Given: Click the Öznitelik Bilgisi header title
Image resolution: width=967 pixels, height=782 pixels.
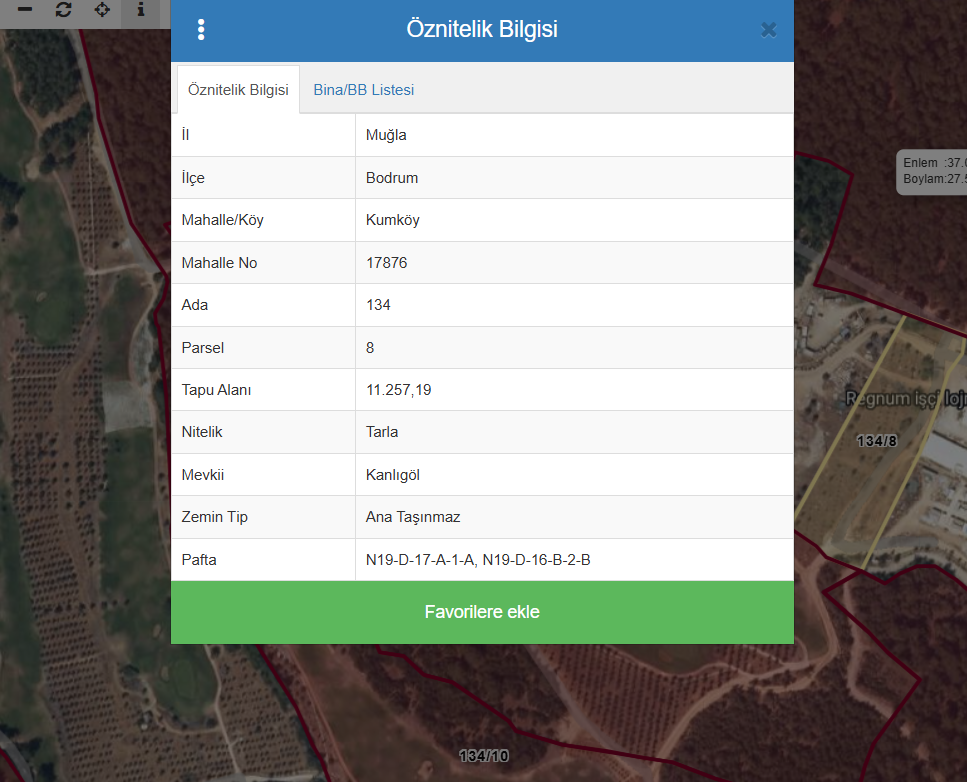Looking at the screenshot, I should 482,29.
